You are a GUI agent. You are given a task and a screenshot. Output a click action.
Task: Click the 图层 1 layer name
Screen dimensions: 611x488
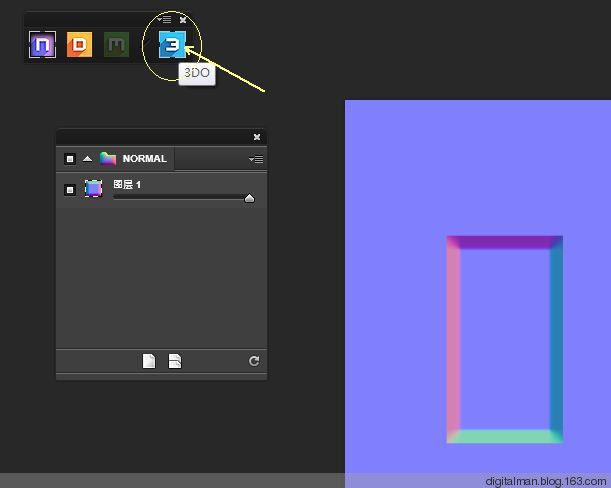127,184
